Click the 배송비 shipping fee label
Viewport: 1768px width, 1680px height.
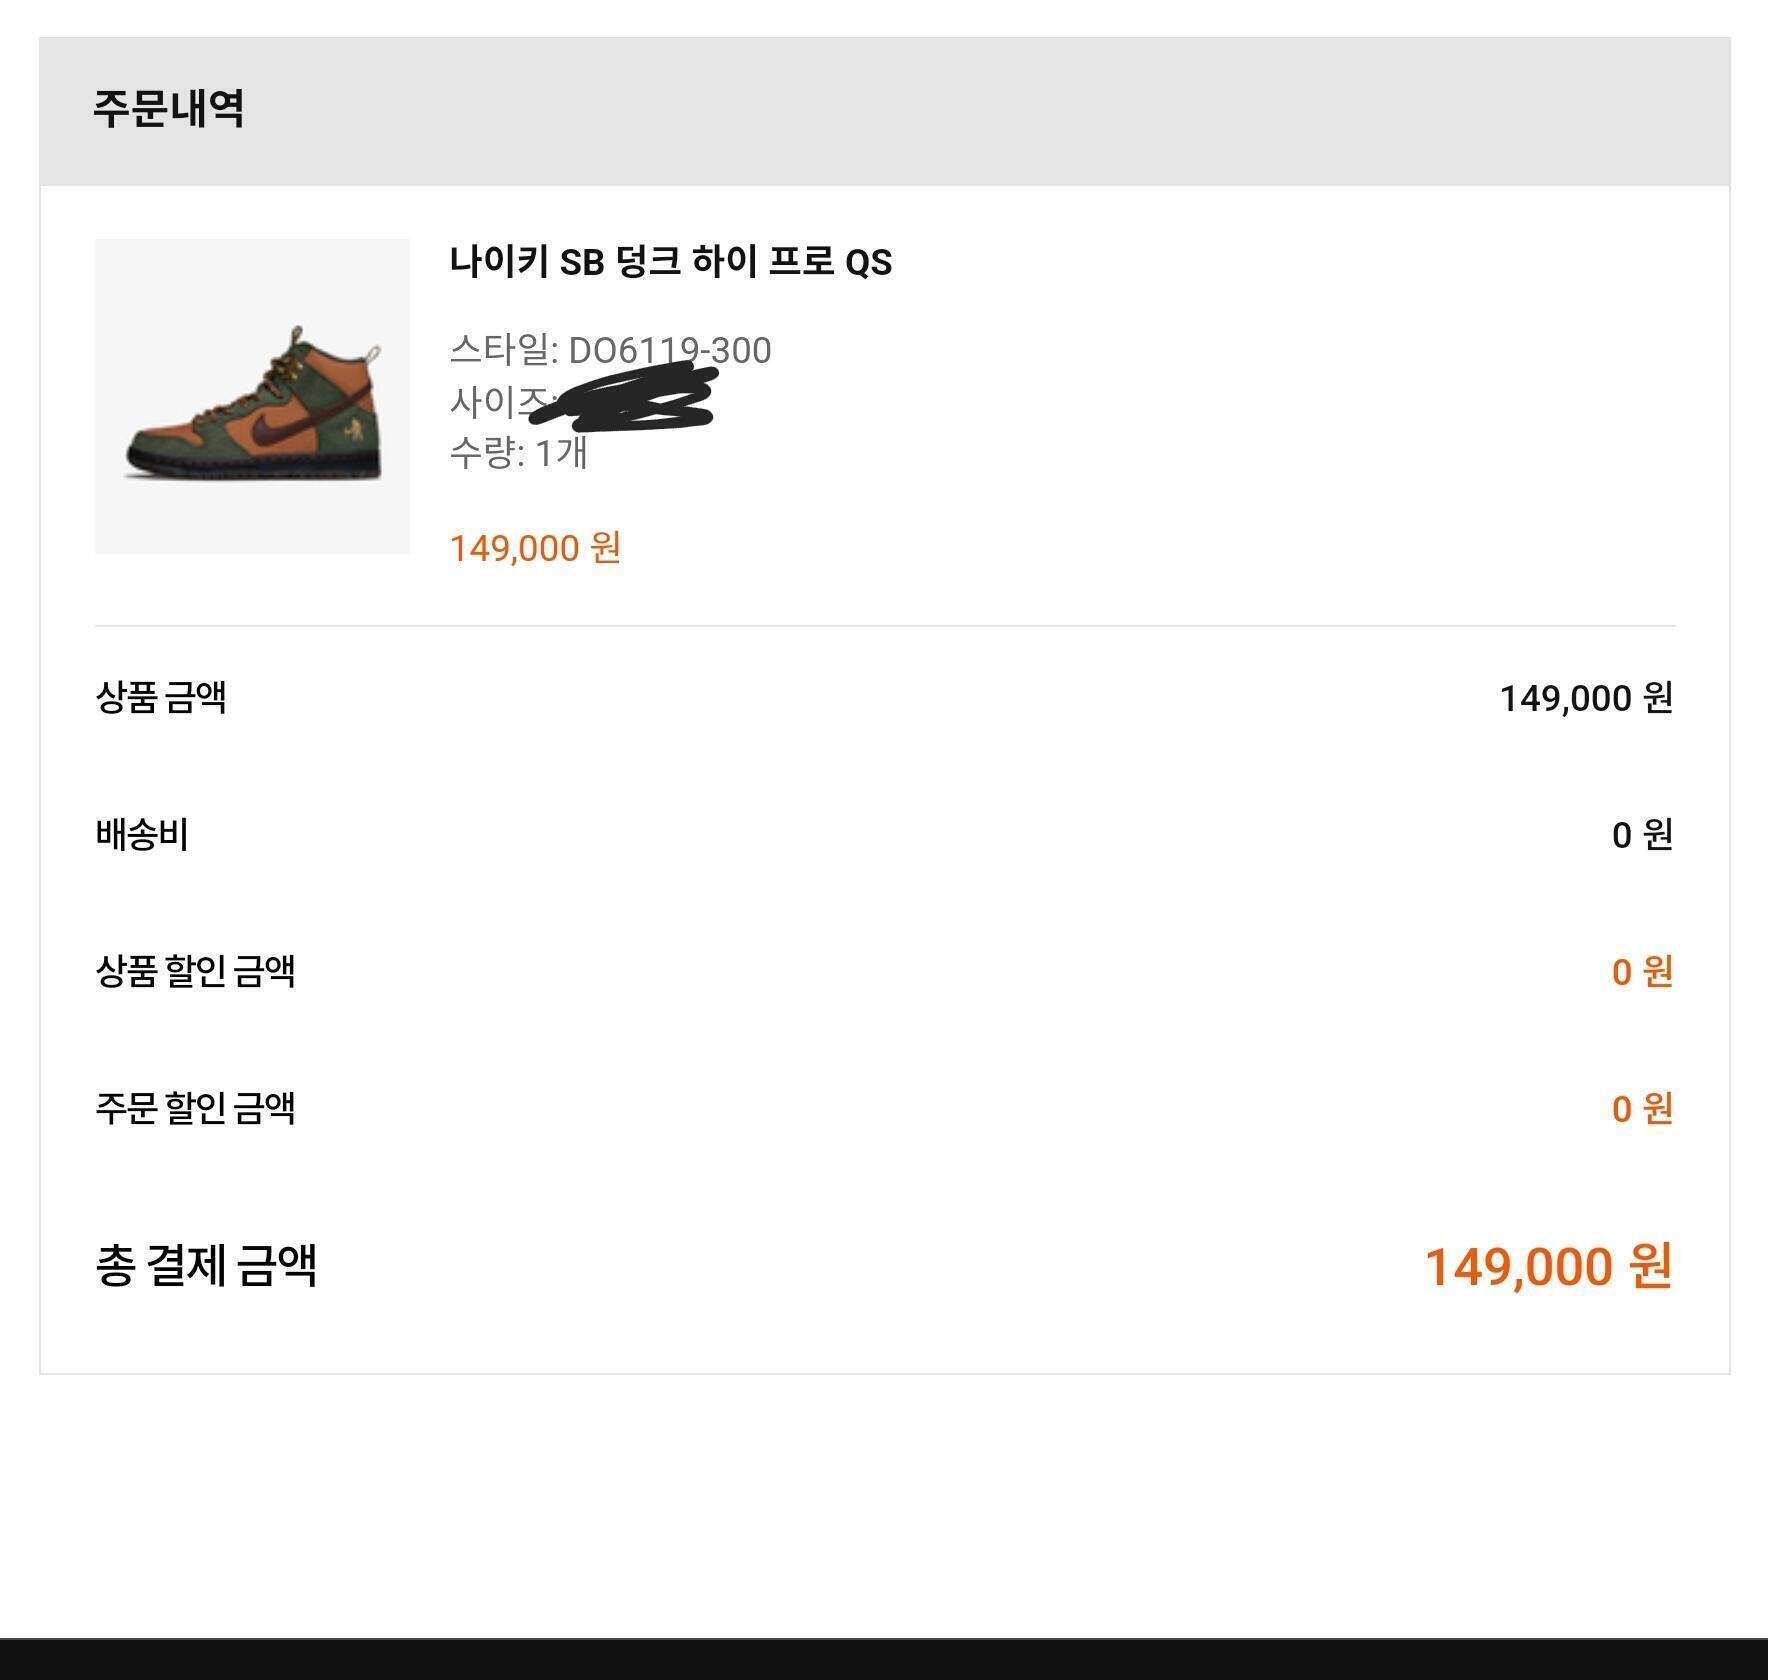point(142,834)
